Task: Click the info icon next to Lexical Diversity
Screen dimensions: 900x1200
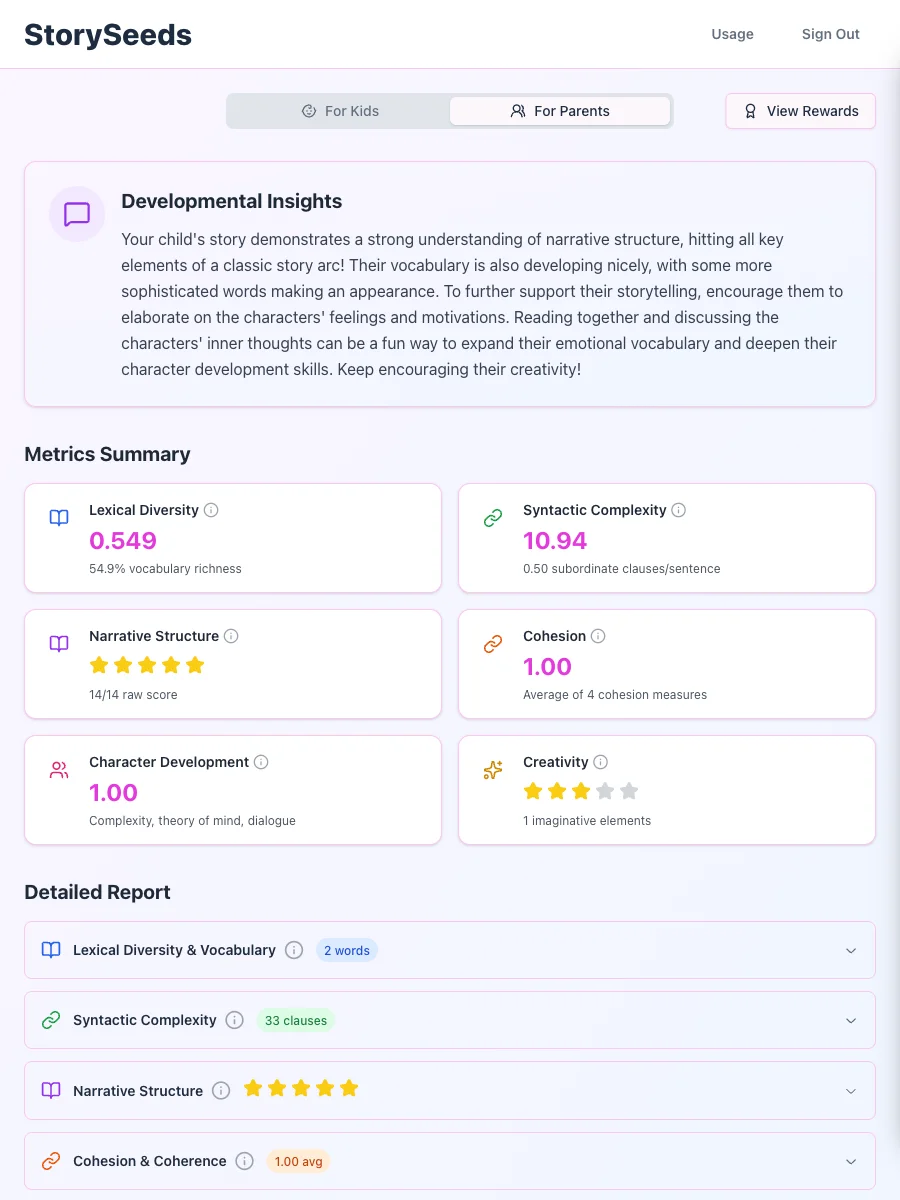Action: pyautogui.click(x=211, y=510)
